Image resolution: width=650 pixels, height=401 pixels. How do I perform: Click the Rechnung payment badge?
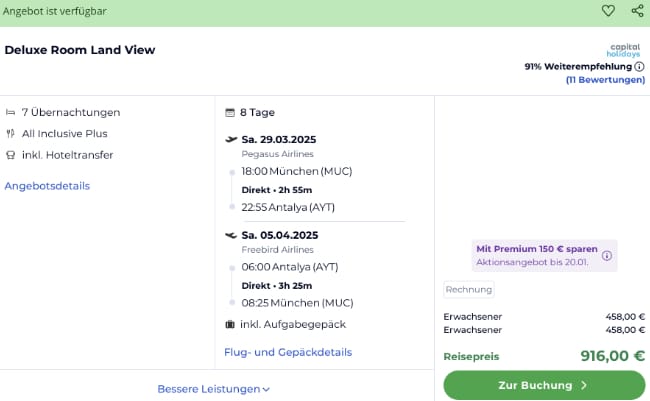[469, 289]
